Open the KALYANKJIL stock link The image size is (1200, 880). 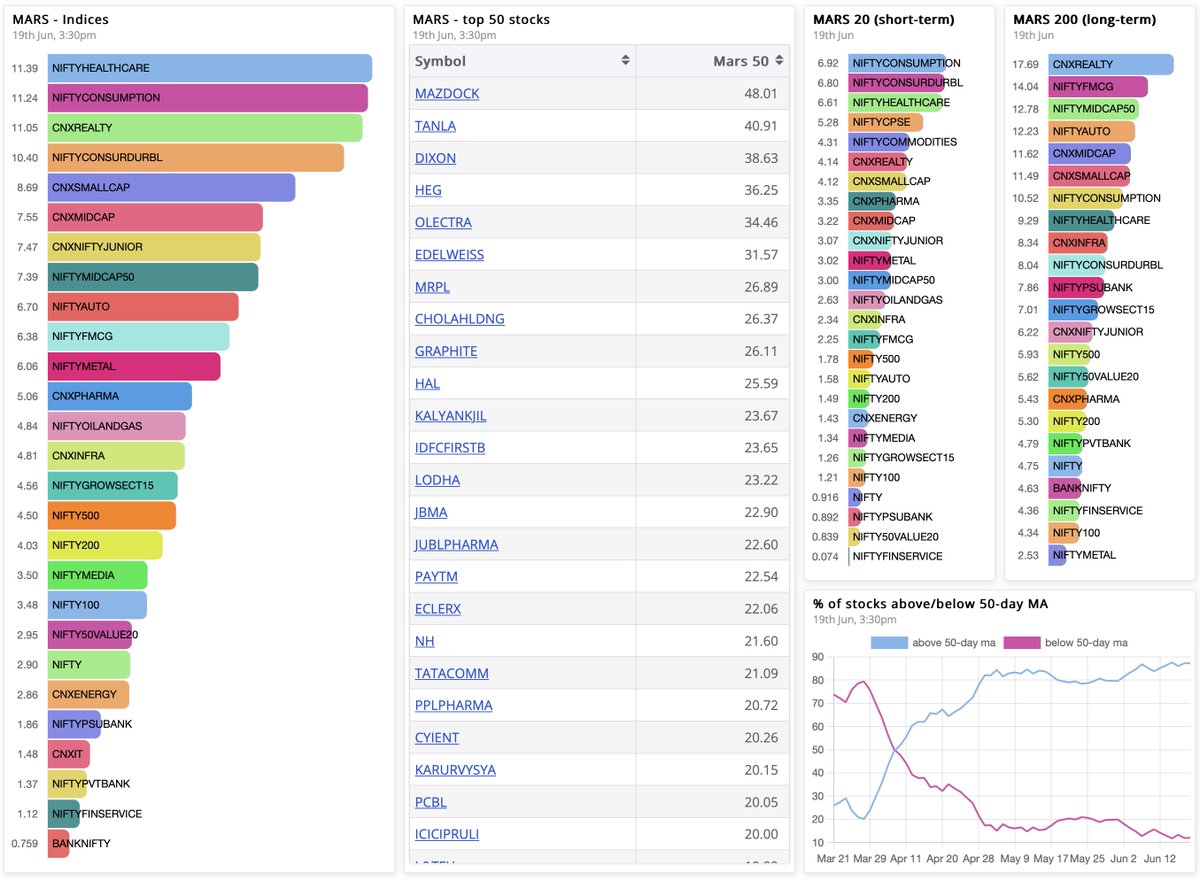point(451,415)
